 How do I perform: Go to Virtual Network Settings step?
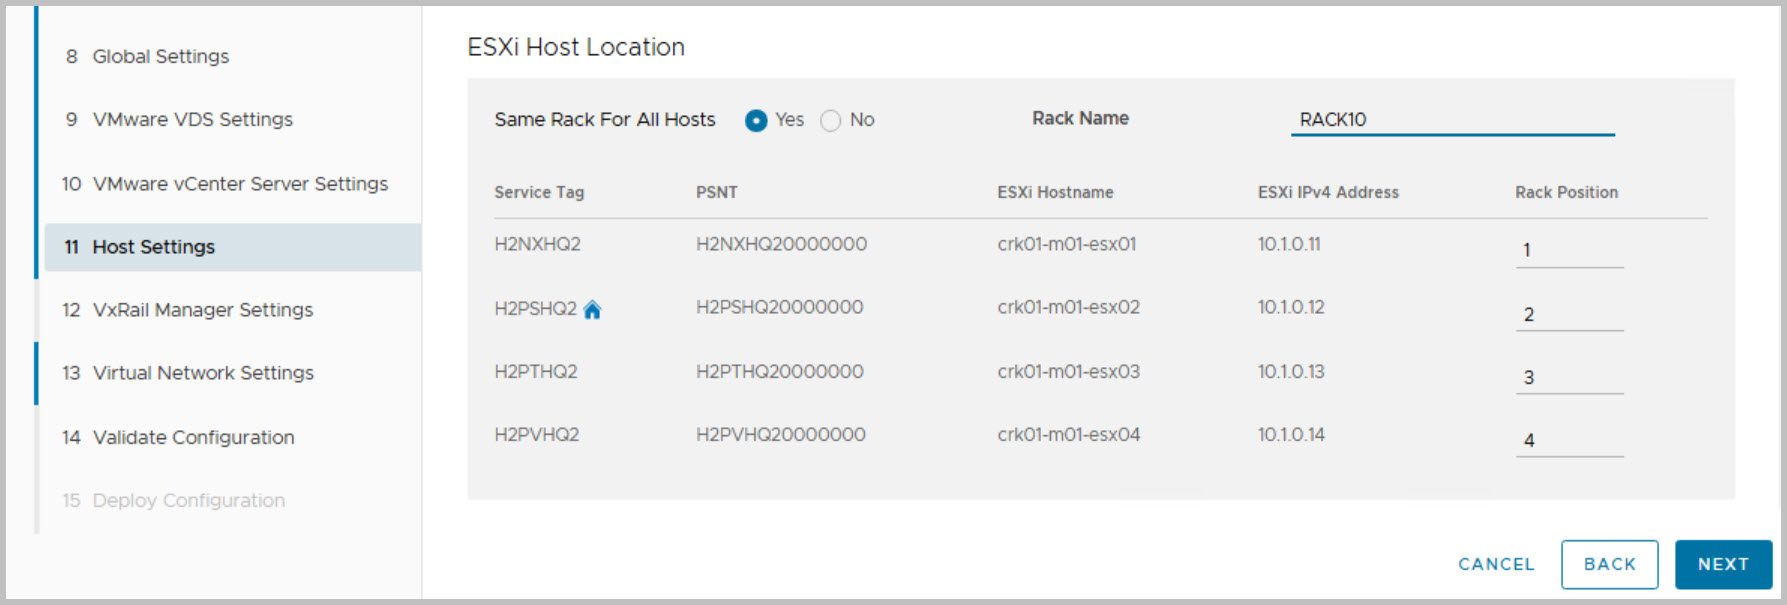pyautogui.click(x=203, y=373)
